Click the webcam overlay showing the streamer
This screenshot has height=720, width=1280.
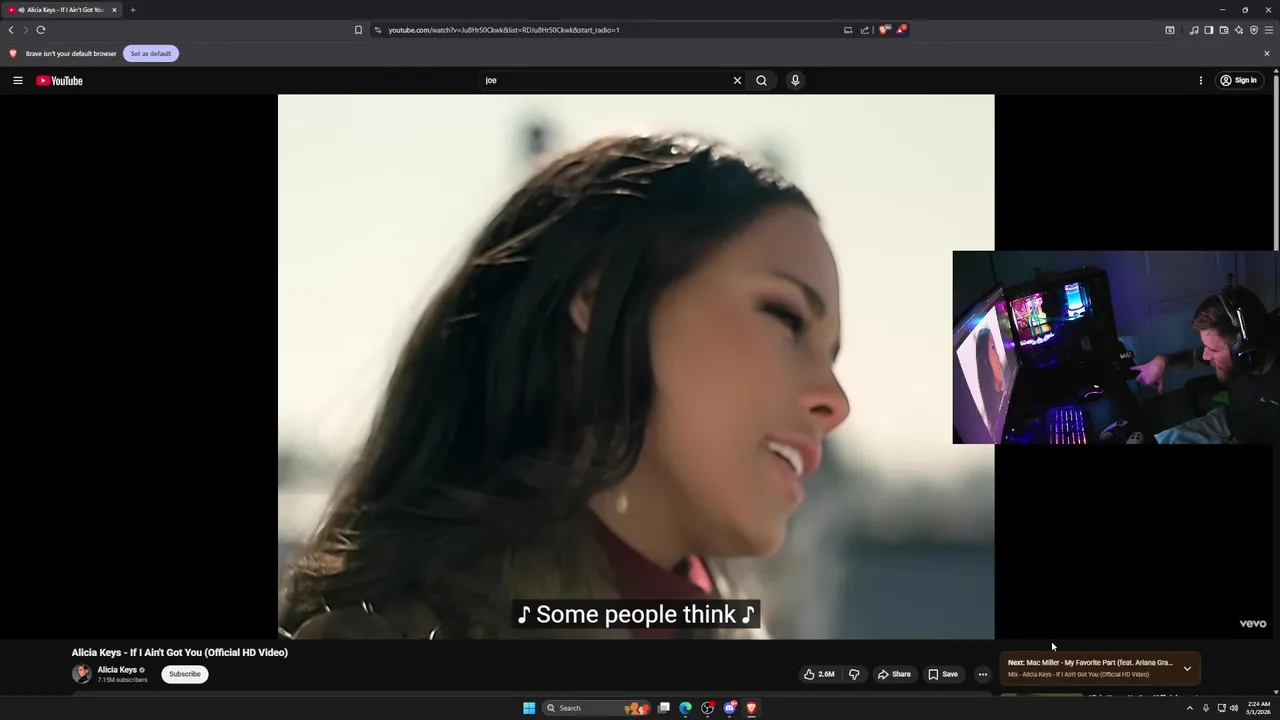coord(1116,347)
